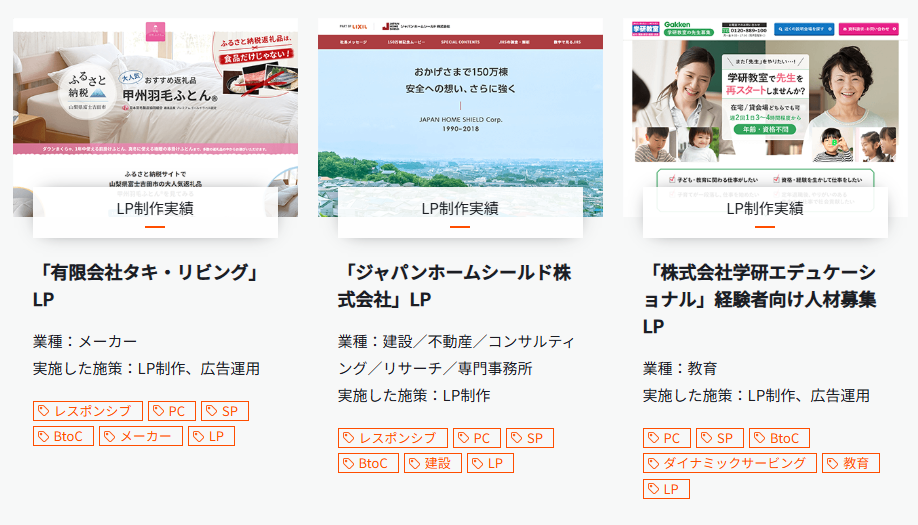Click the PC tag in the second card
Image resolution: width=918 pixels, height=525 pixels.
point(477,438)
